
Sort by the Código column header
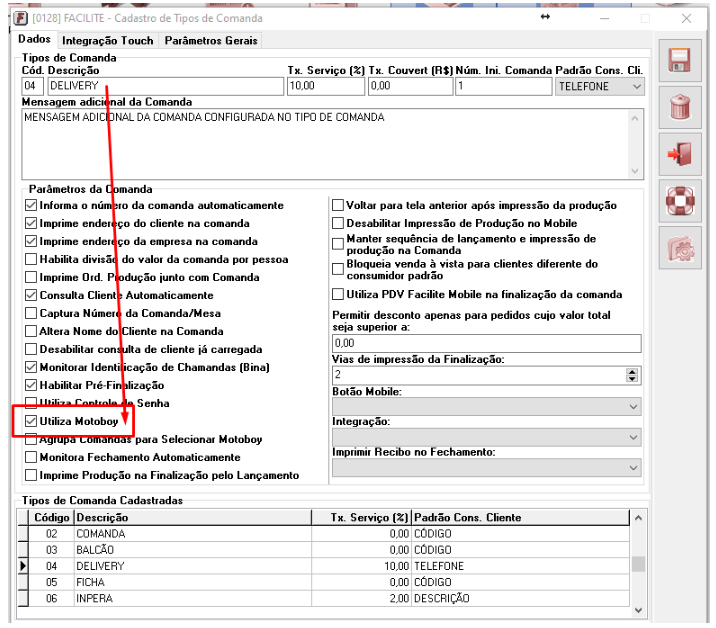pos(51,517)
